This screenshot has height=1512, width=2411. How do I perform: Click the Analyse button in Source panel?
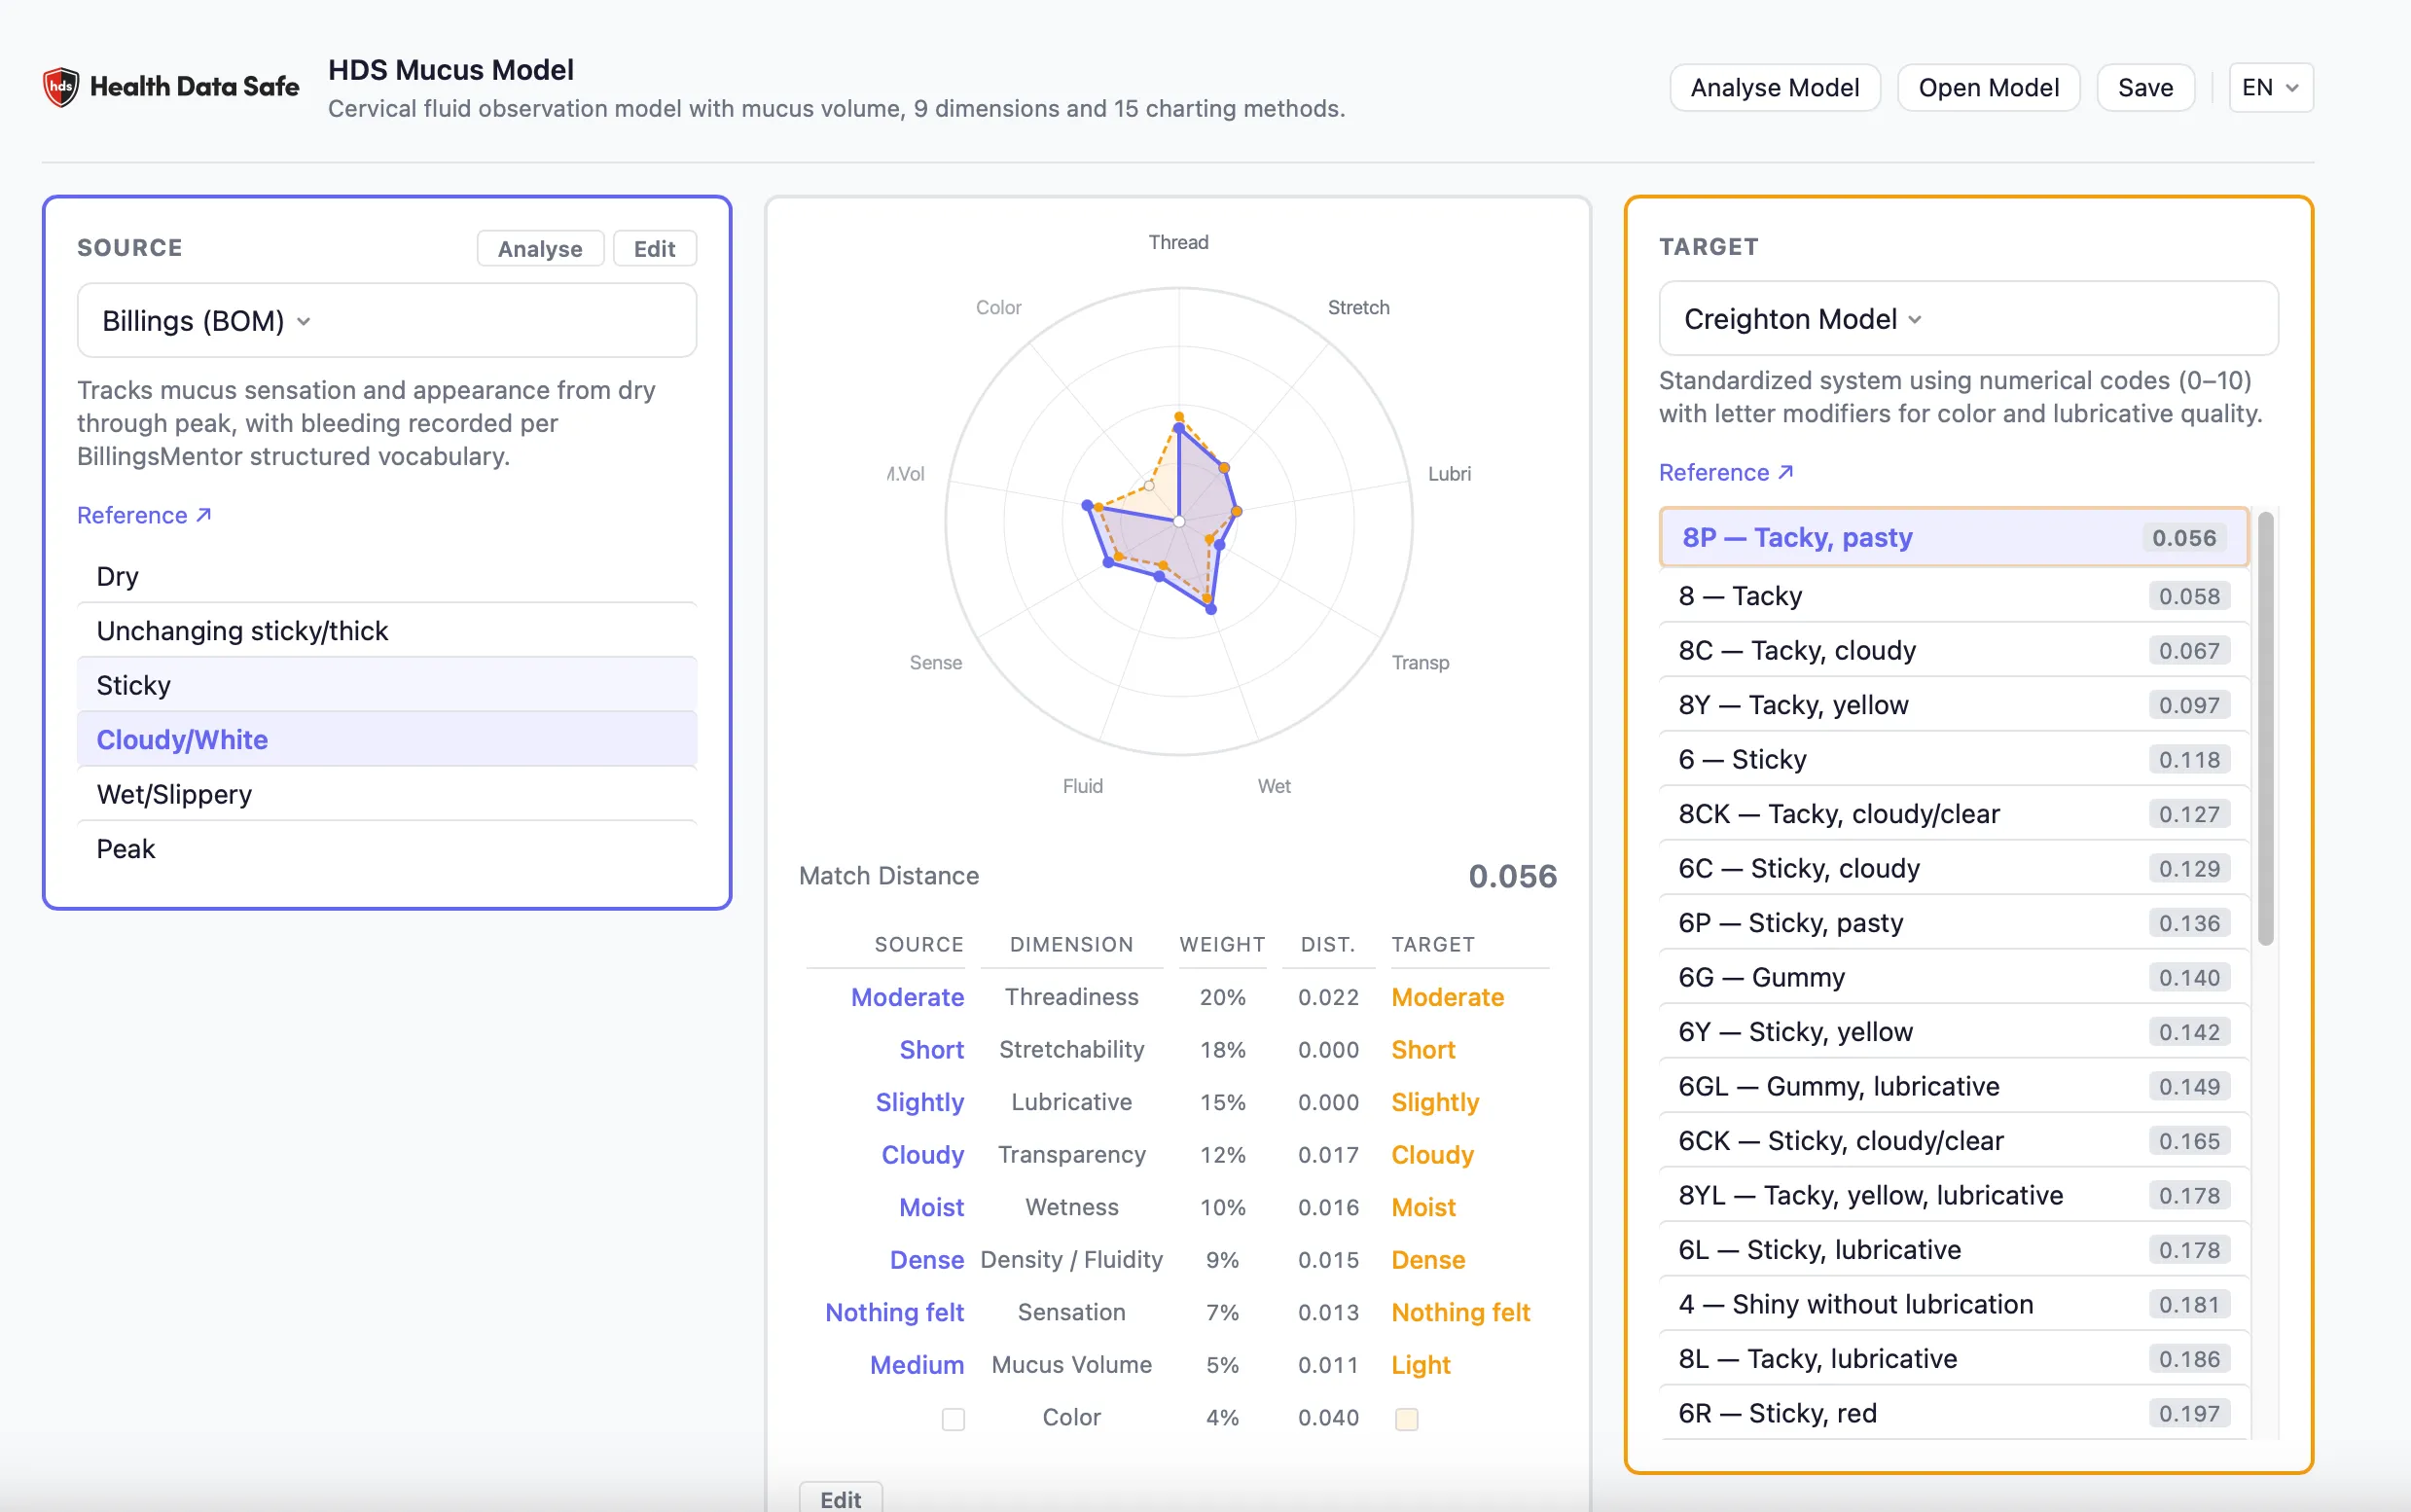[x=540, y=249]
